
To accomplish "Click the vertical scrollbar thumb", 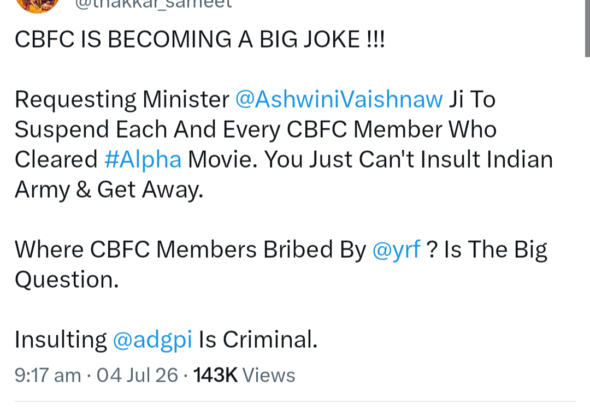I will 587,28.
